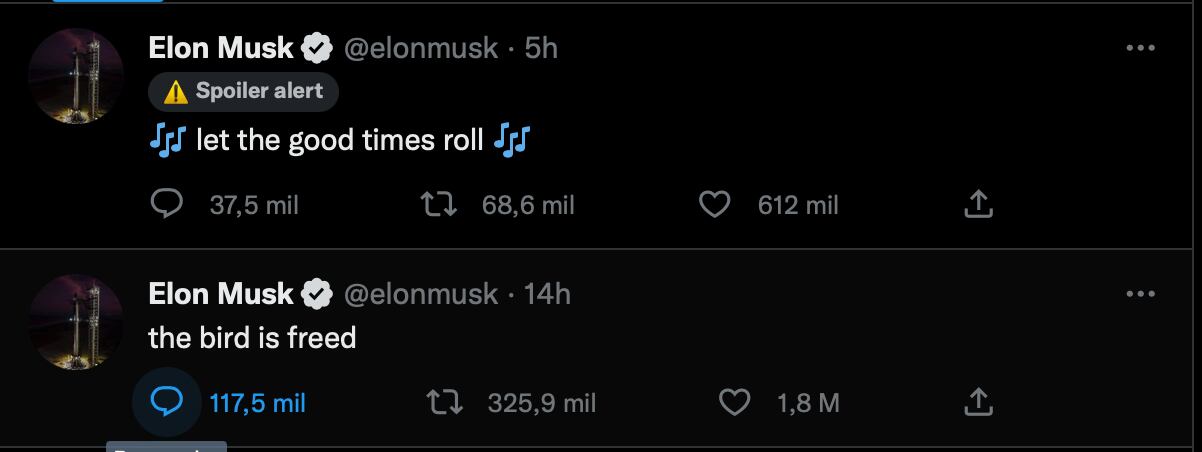Like "the bird is freed" tweet

[735, 403]
